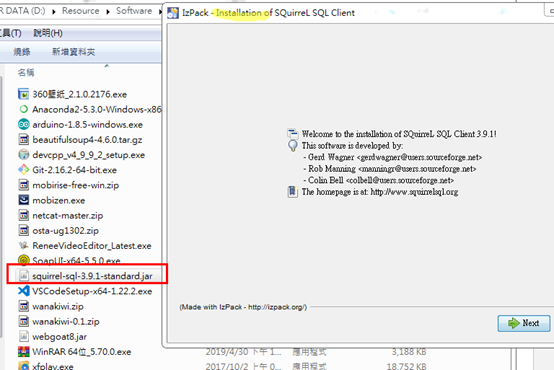Select the wanakiwi.zip archive icon
The height and width of the screenshot is (370, 554).
tap(24, 306)
